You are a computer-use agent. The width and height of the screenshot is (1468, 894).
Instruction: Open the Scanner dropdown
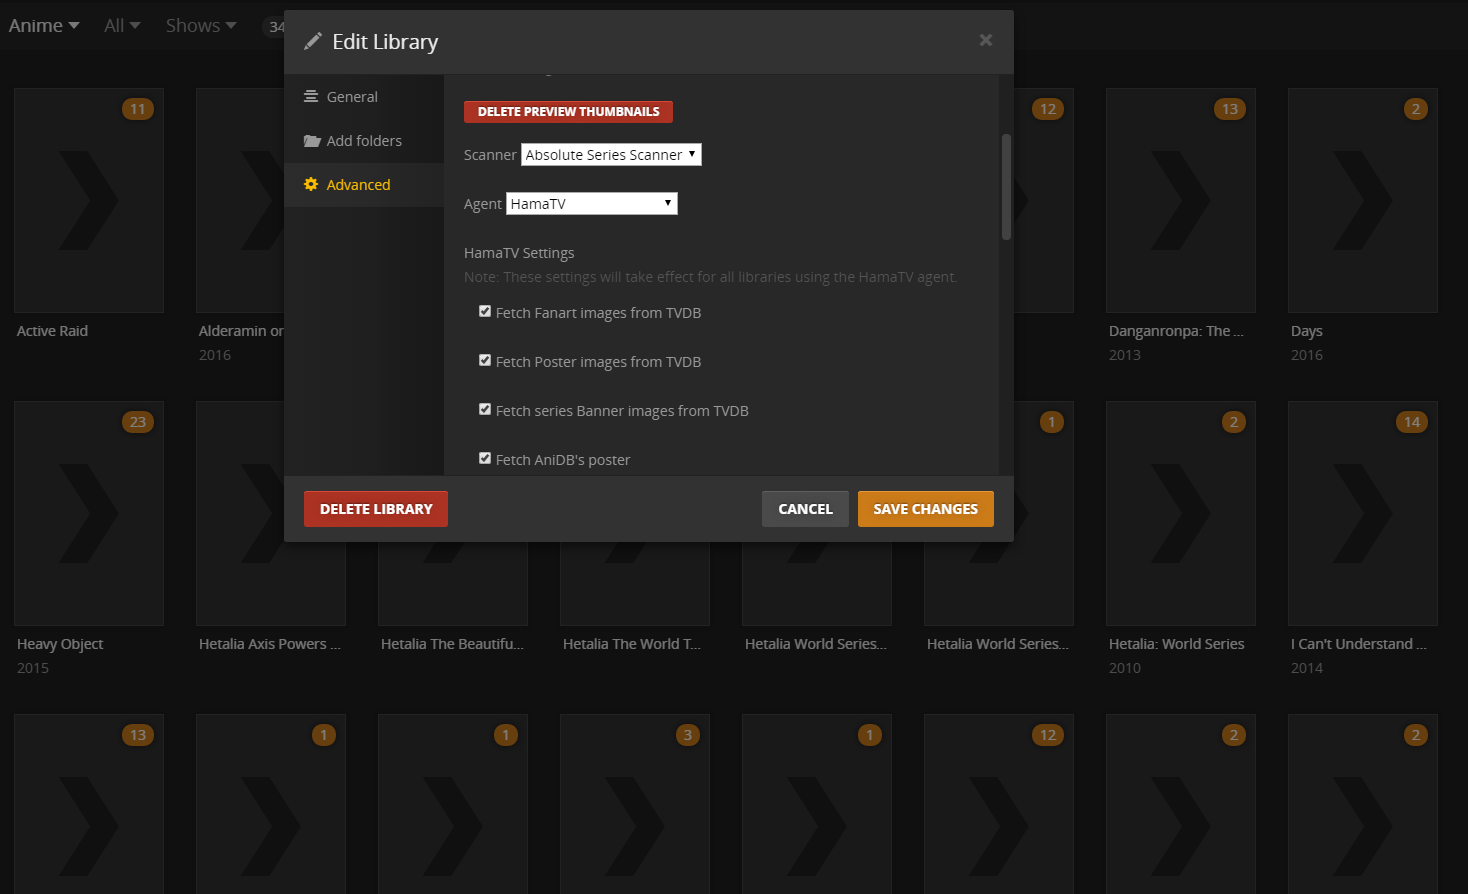611,154
